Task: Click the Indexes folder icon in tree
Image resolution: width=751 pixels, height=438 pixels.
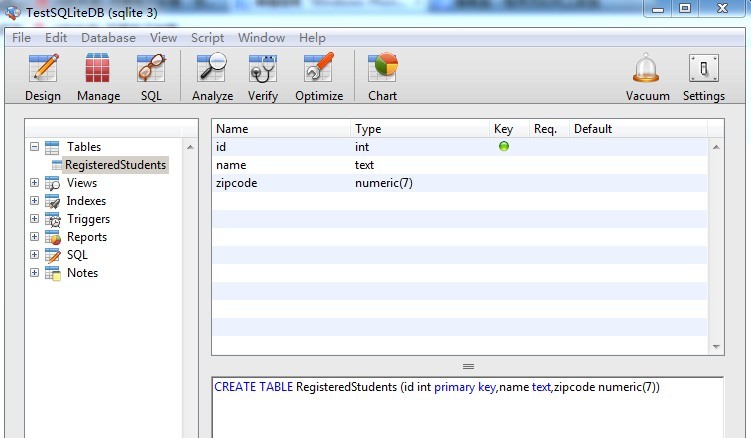Action: click(x=52, y=201)
